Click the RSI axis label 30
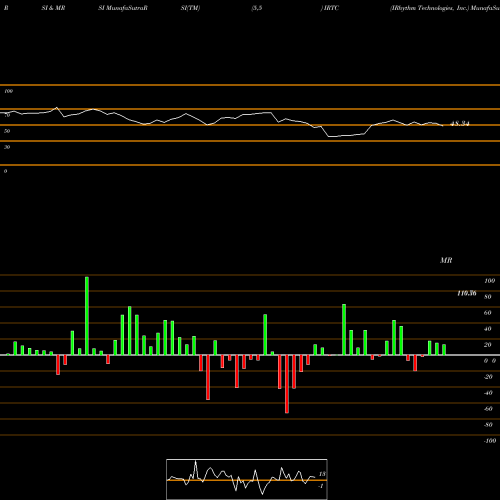Screen dimensions: 500x500 (7, 147)
